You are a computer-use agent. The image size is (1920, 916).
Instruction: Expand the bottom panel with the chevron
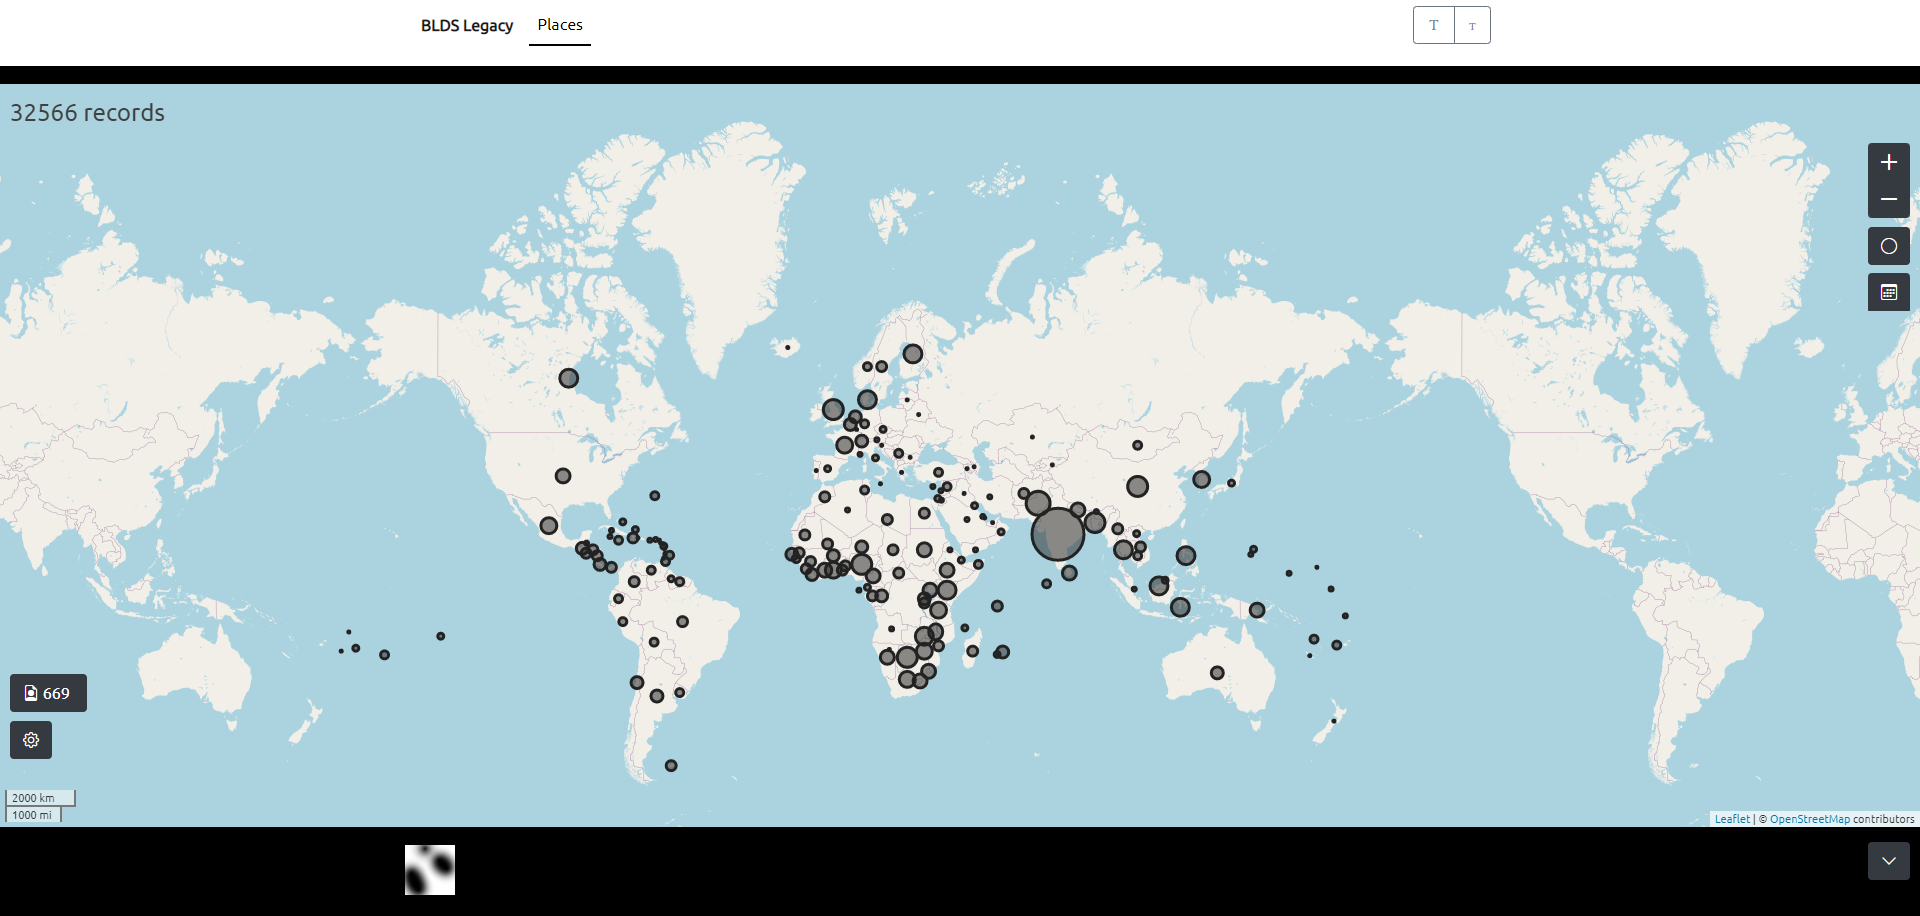tap(1888, 861)
